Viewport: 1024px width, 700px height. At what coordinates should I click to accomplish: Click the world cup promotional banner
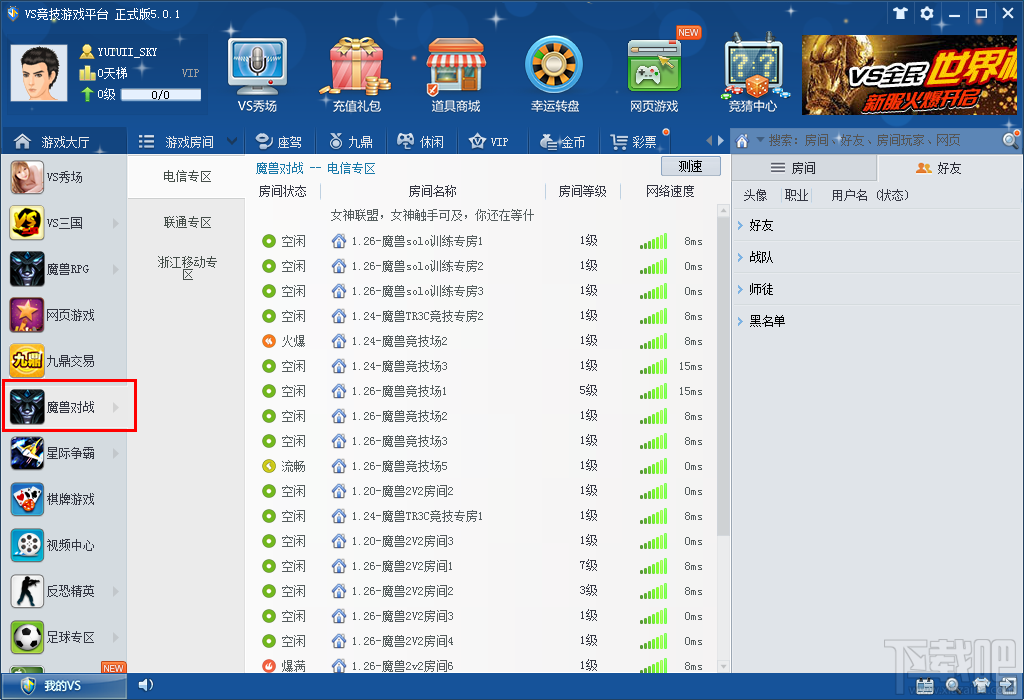tap(910, 74)
